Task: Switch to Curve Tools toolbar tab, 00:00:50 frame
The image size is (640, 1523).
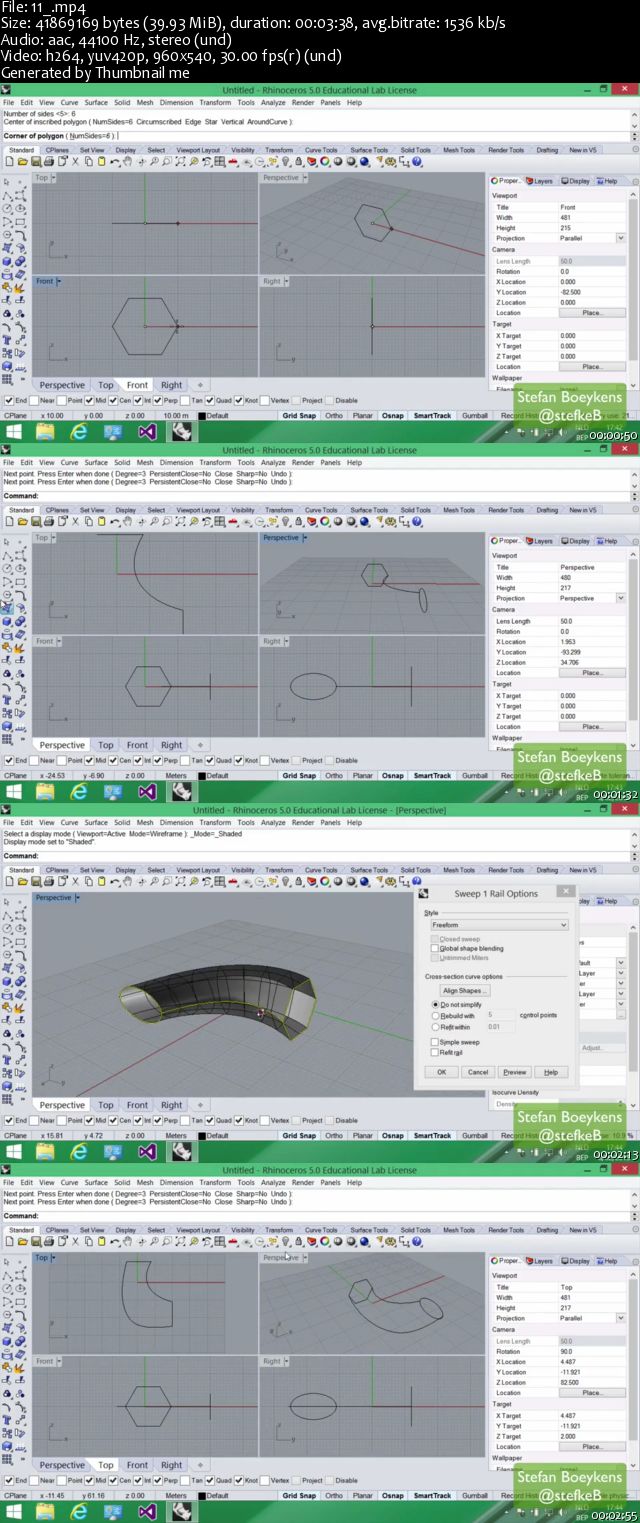Action: pos(321,150)
